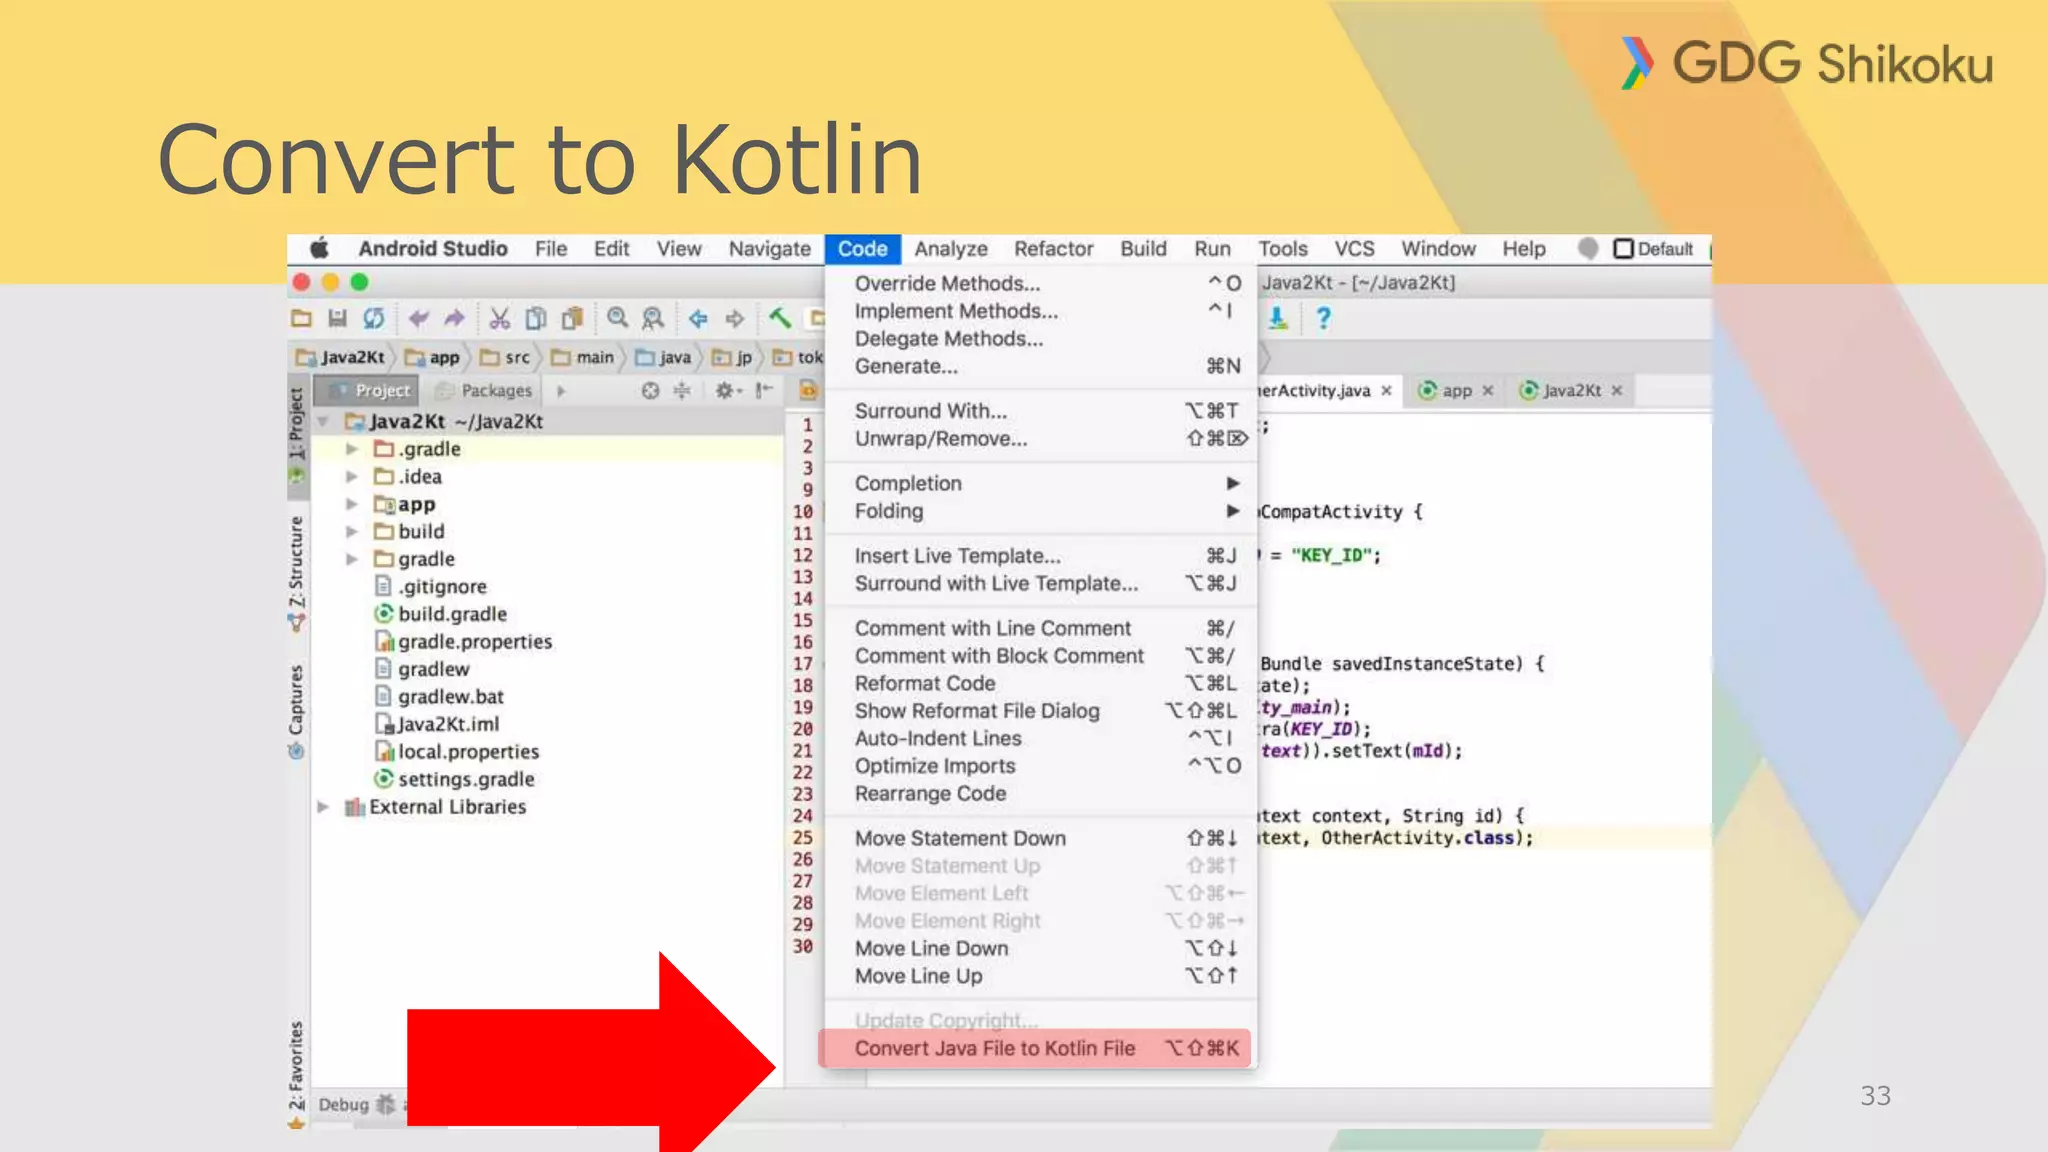Screen dimensions: 2048x1152
Task: Select Move Statement Down
Action: click(1041, 839)
